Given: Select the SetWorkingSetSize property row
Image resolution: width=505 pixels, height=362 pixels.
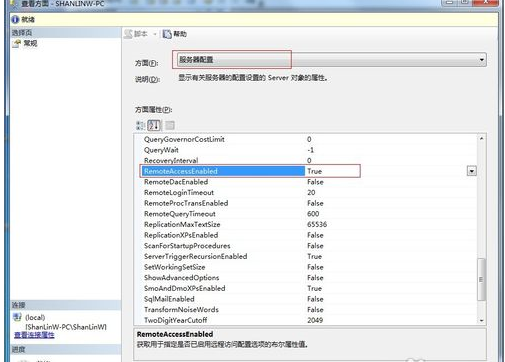Looking at the screenshot, I should 306,267.
